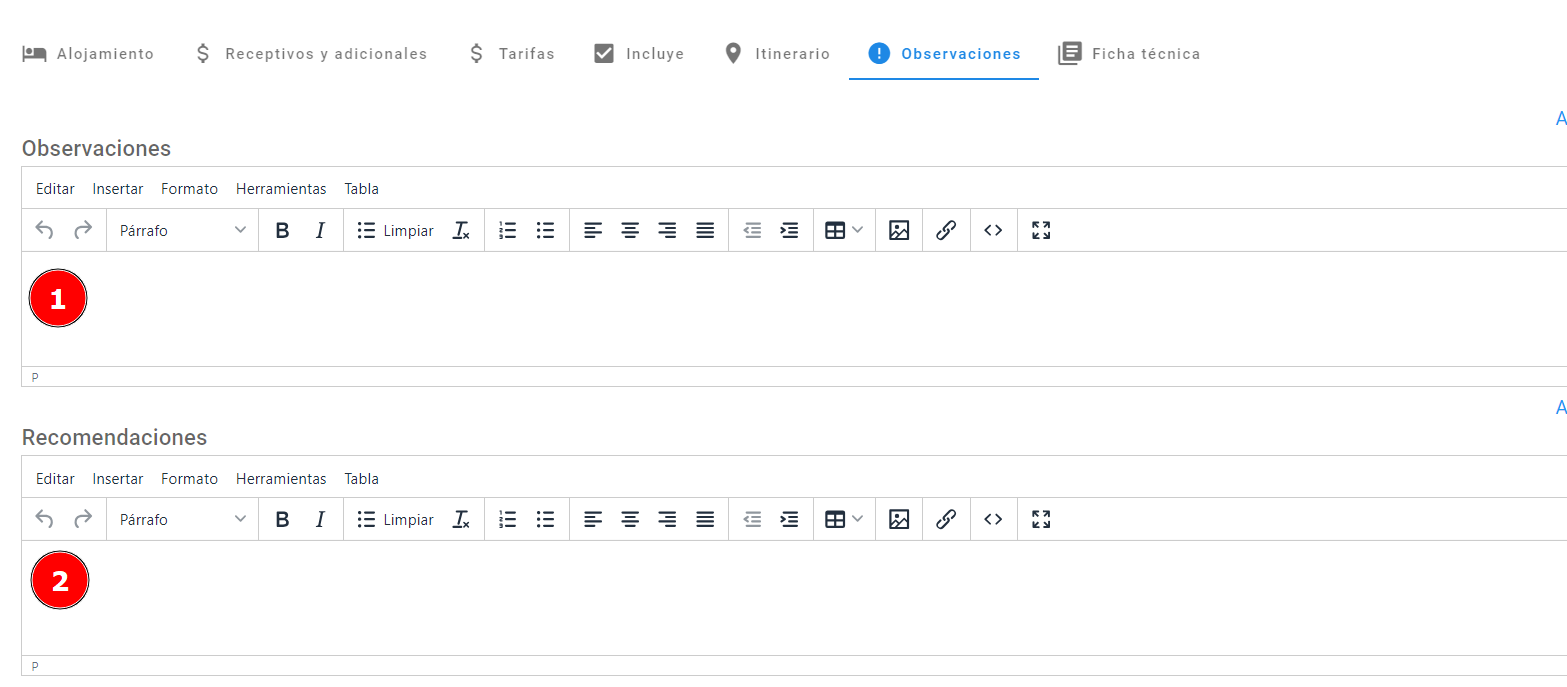The height and width of the screenshot is (687, 1567).
Task: Click undo arrow in Observaciones editor
Action: click(44, 231)
